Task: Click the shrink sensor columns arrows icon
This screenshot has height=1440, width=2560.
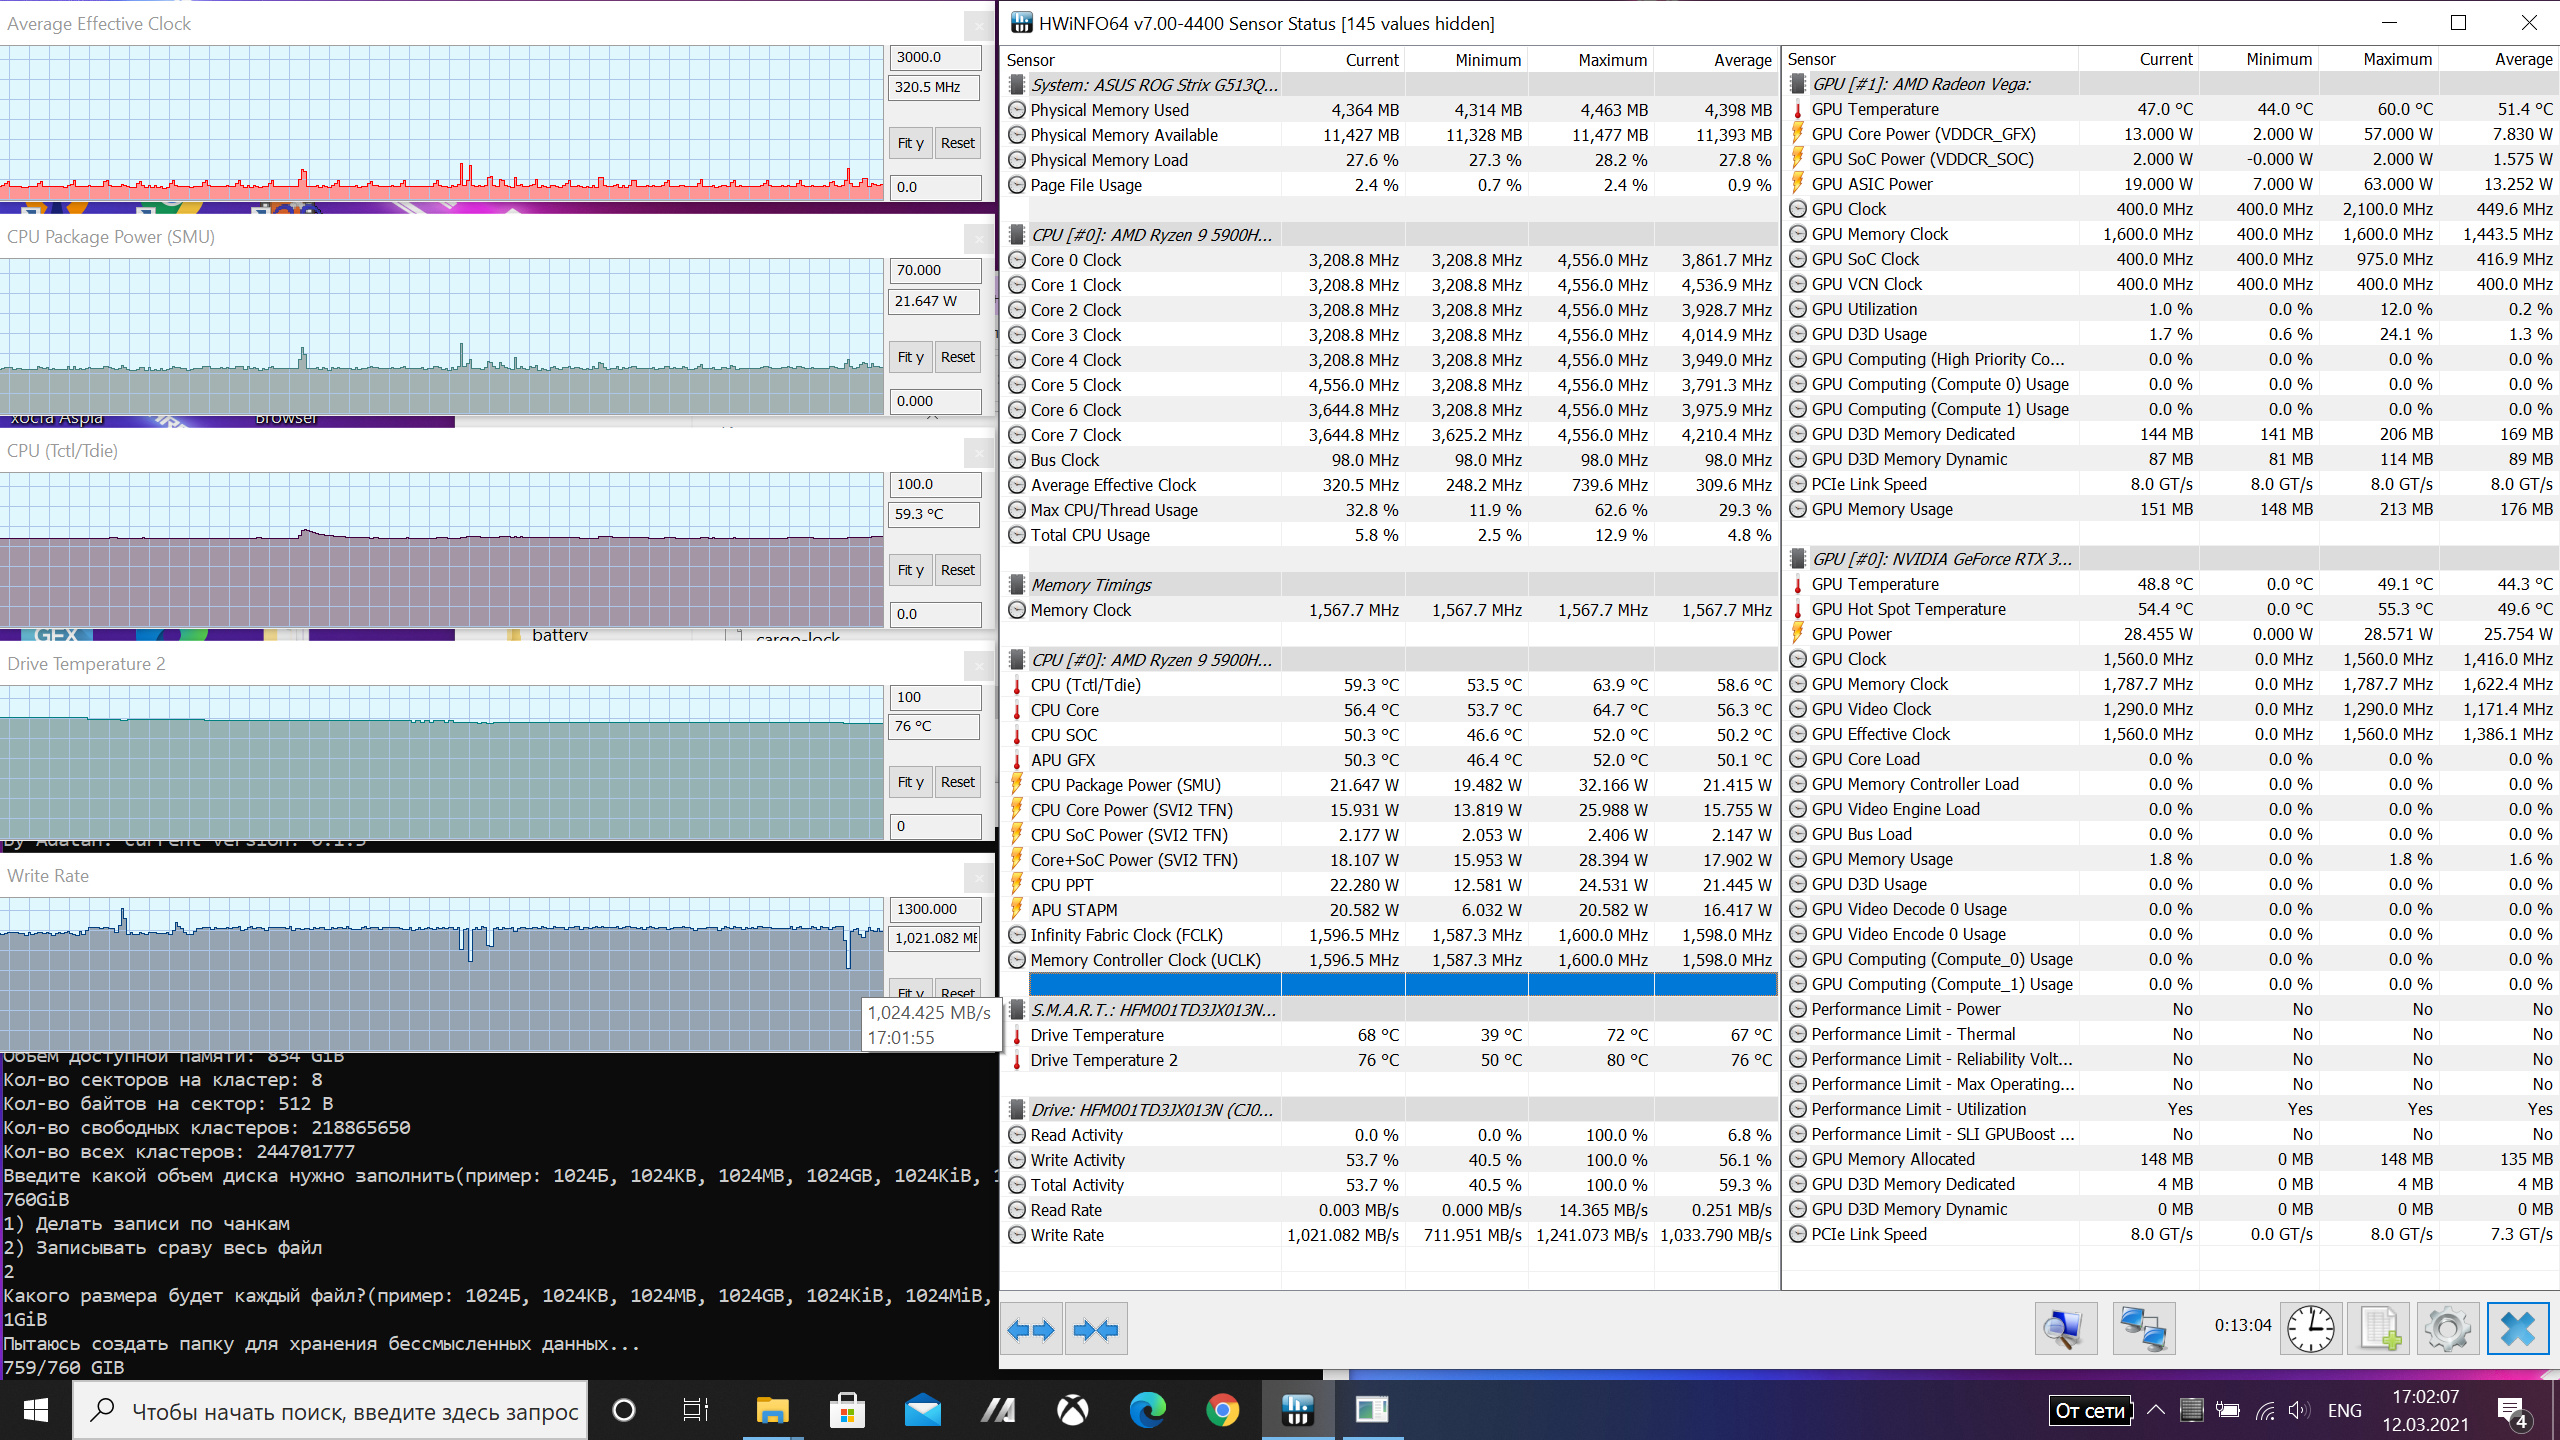Action: coord(1096,1329)
